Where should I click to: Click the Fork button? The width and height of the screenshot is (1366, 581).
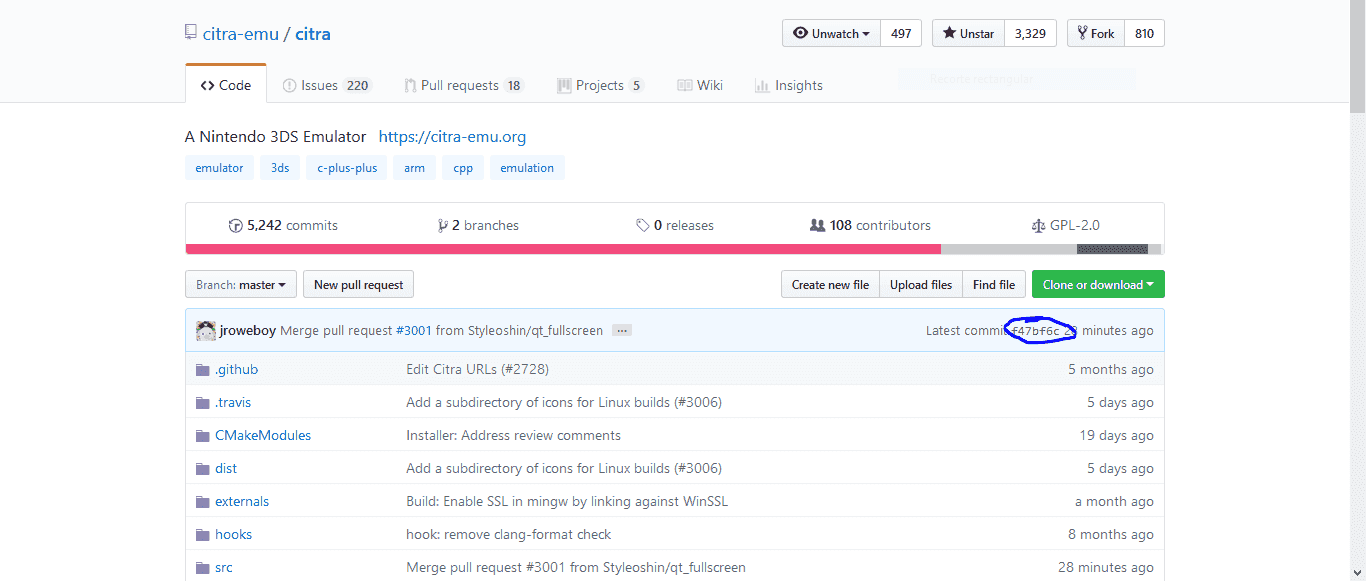click(x=1096, y=33)
